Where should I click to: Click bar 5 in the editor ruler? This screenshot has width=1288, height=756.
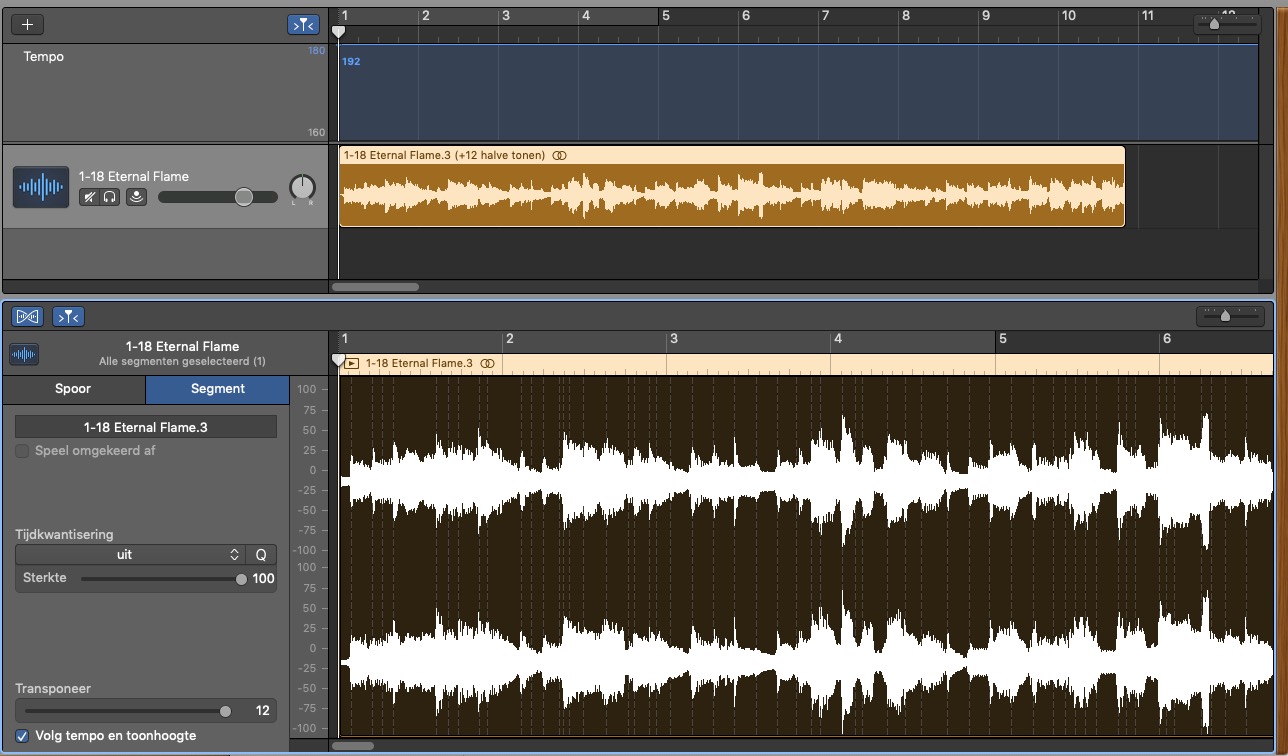[1003, 339]
